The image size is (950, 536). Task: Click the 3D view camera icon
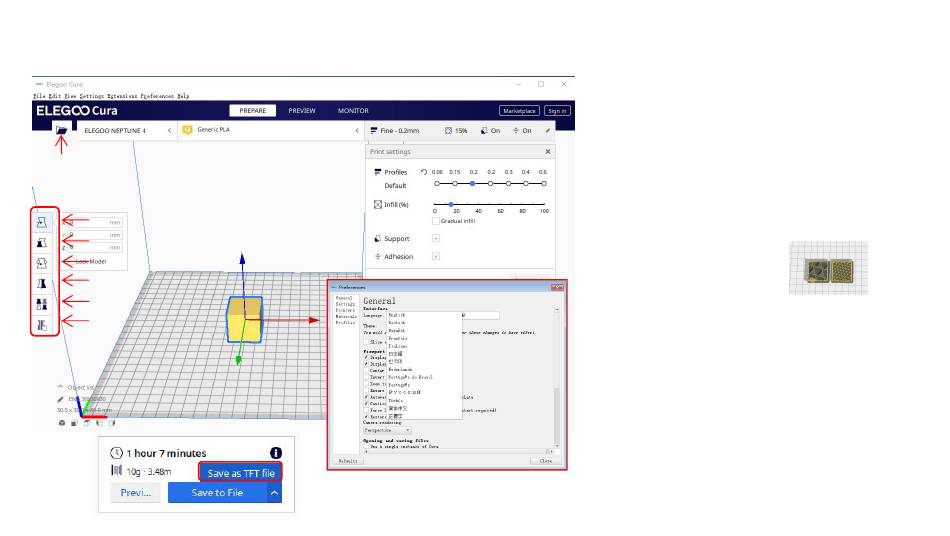pos(62,423)
